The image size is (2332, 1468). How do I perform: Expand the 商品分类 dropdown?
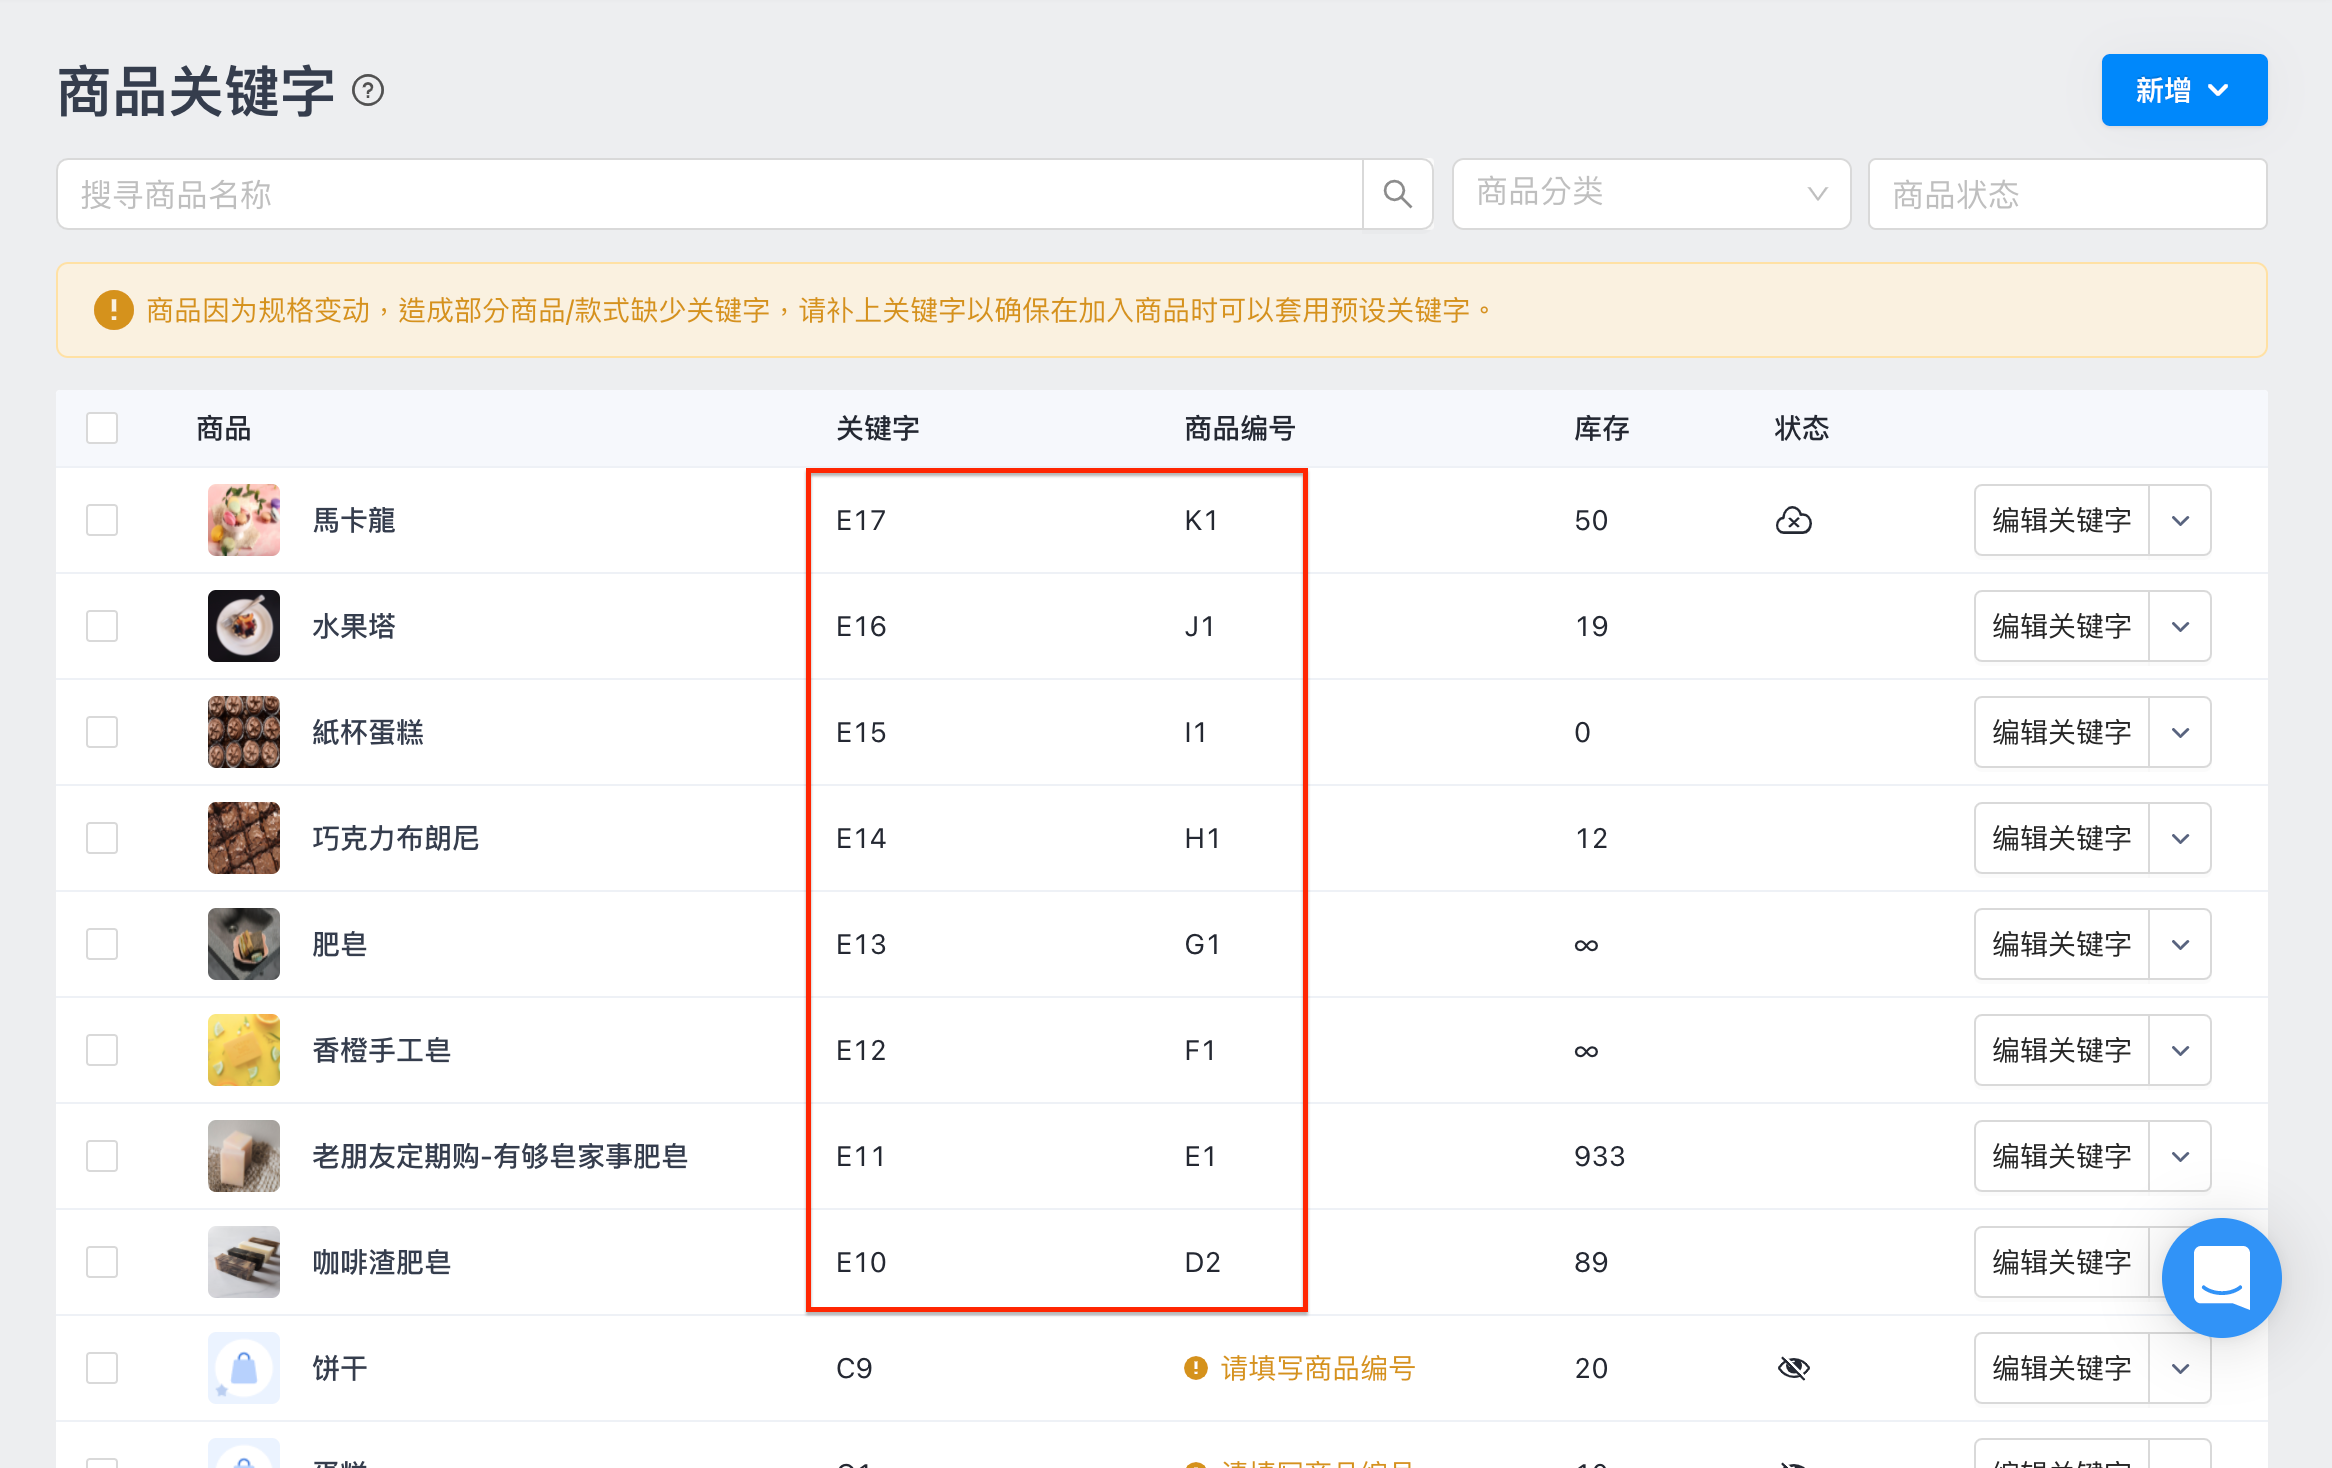1651,194
